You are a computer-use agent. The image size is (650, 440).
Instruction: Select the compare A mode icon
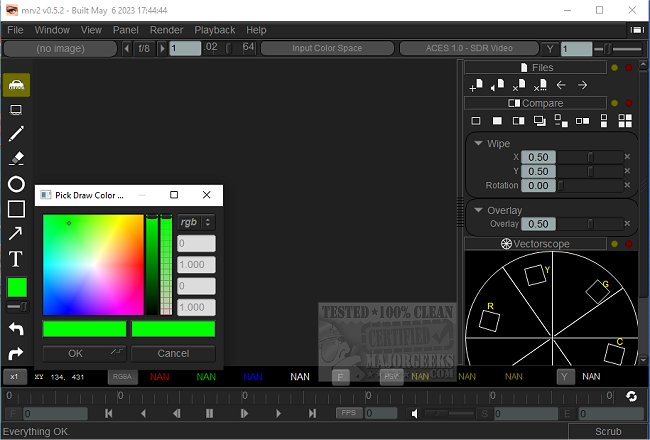click(x=476, y=121)
